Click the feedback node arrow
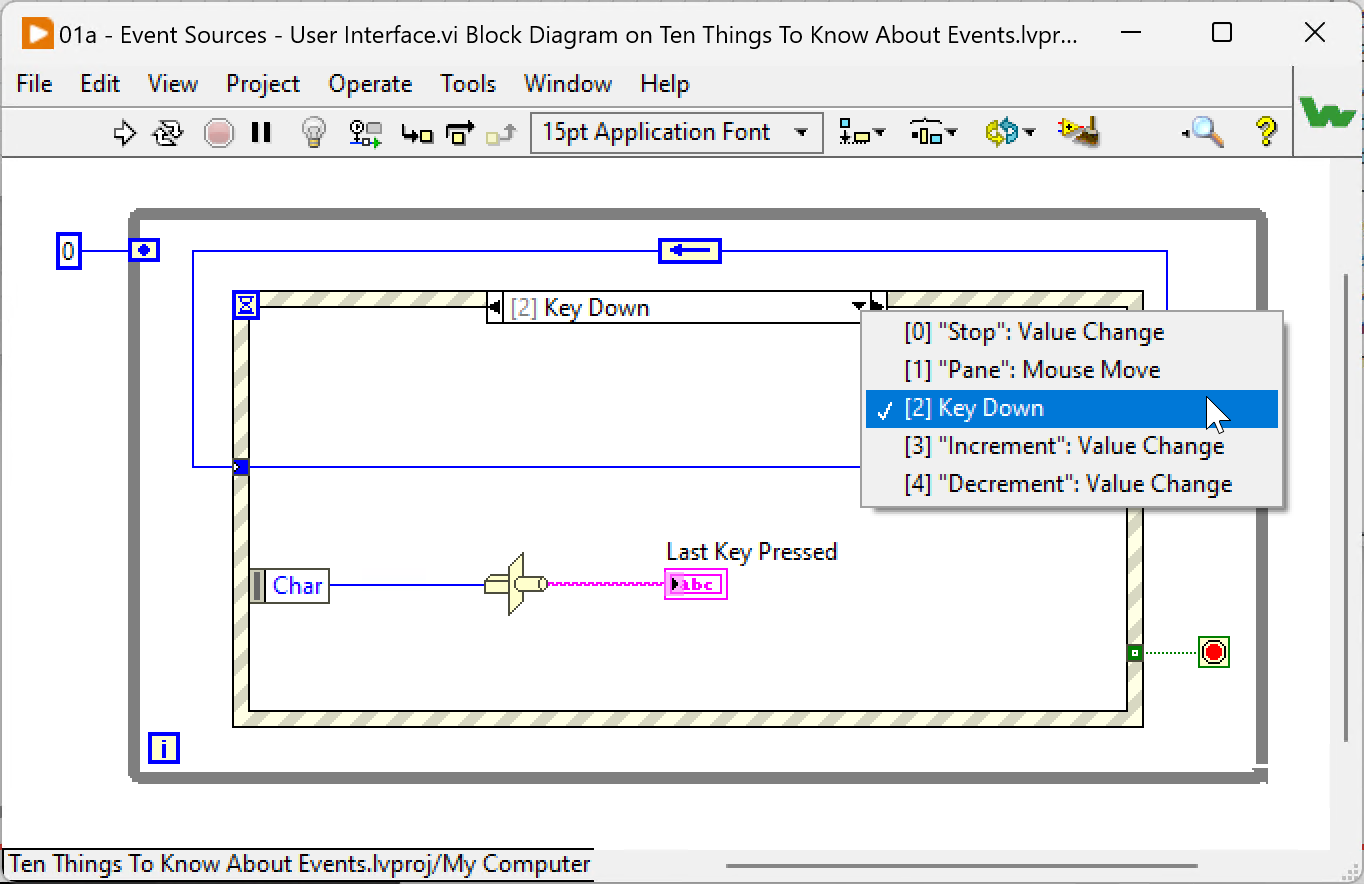Viewport: 1364px width, 884px height. (690, 250)
